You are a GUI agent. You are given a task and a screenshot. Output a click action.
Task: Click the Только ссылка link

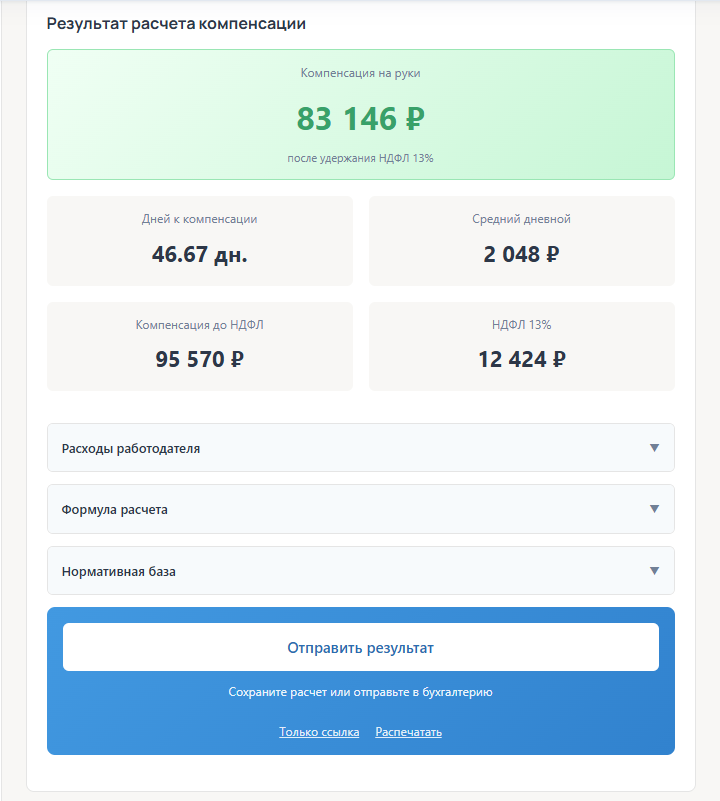(x=319, y=732)
